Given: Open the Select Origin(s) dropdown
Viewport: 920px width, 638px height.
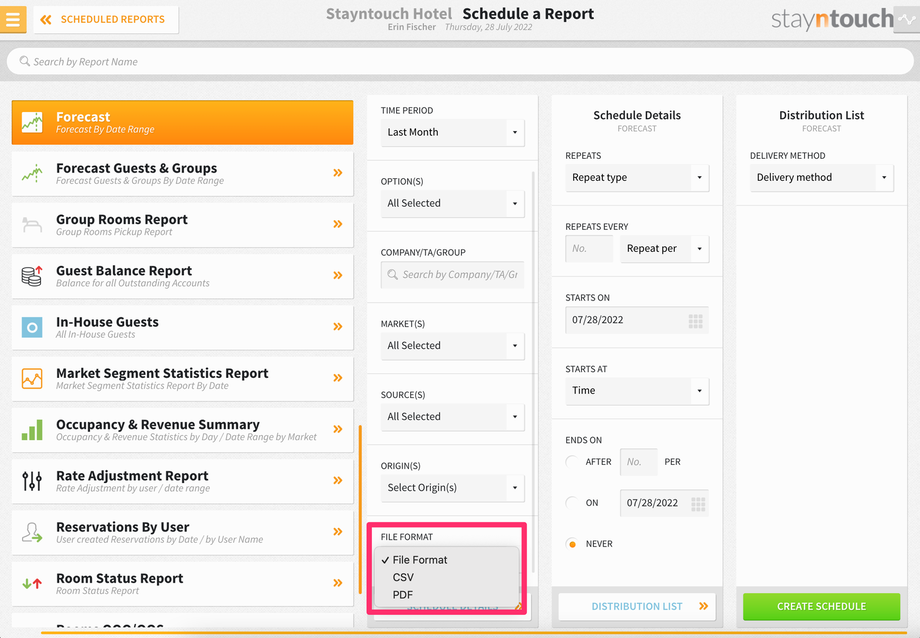Looking at the screenshot, I should click(452, 488).
